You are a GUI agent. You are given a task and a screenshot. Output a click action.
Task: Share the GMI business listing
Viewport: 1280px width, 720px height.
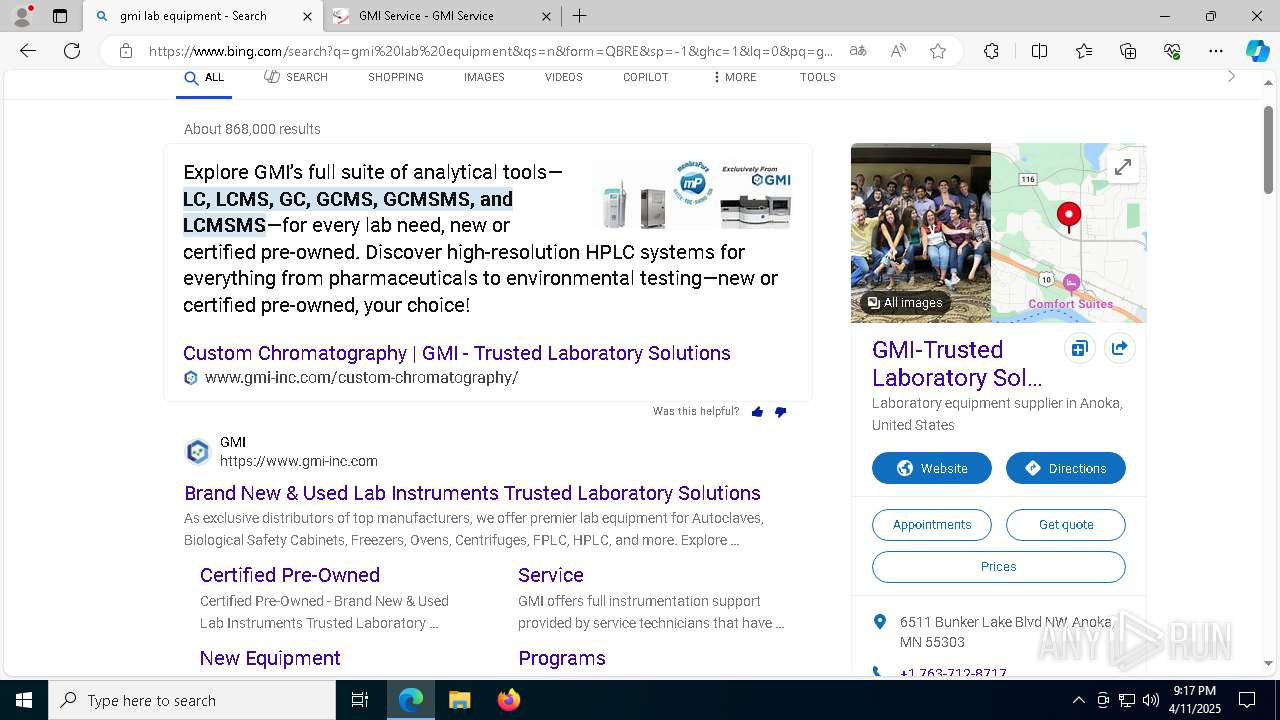tap(1120, 349)
